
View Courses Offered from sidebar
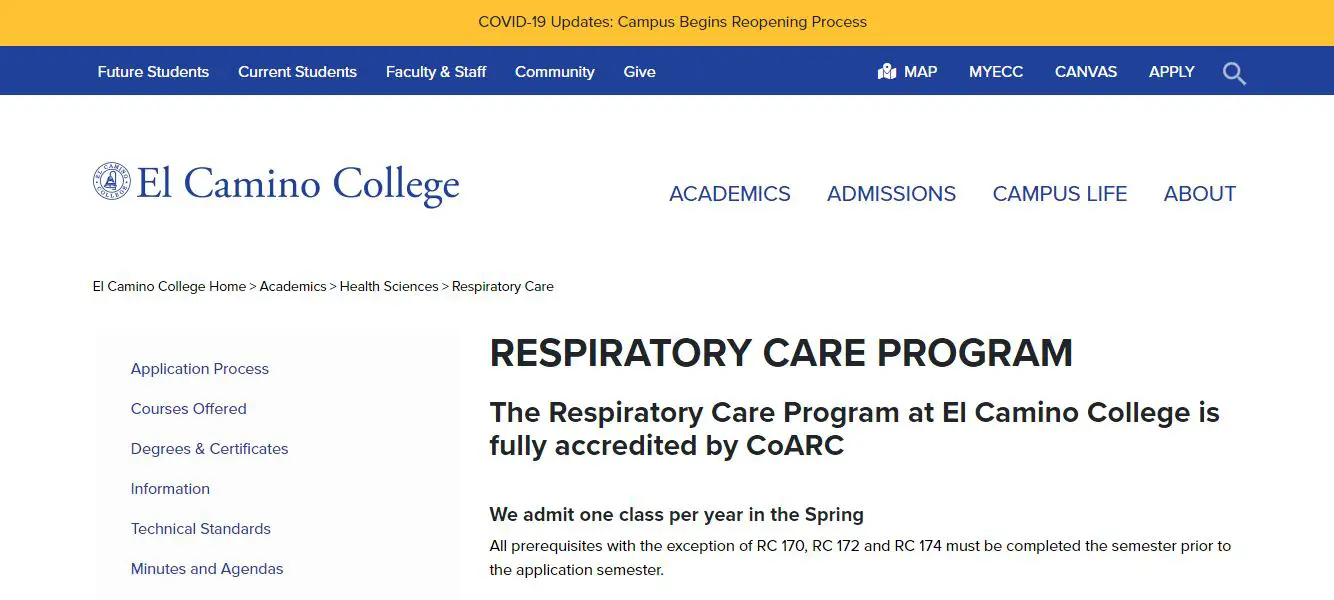pos(188,408)
